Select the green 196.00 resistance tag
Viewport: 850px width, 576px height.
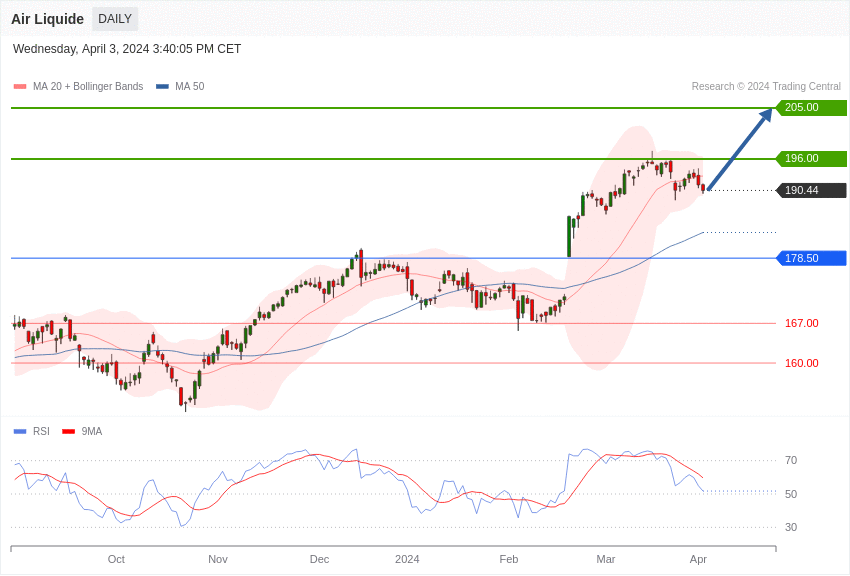[811, 159]
